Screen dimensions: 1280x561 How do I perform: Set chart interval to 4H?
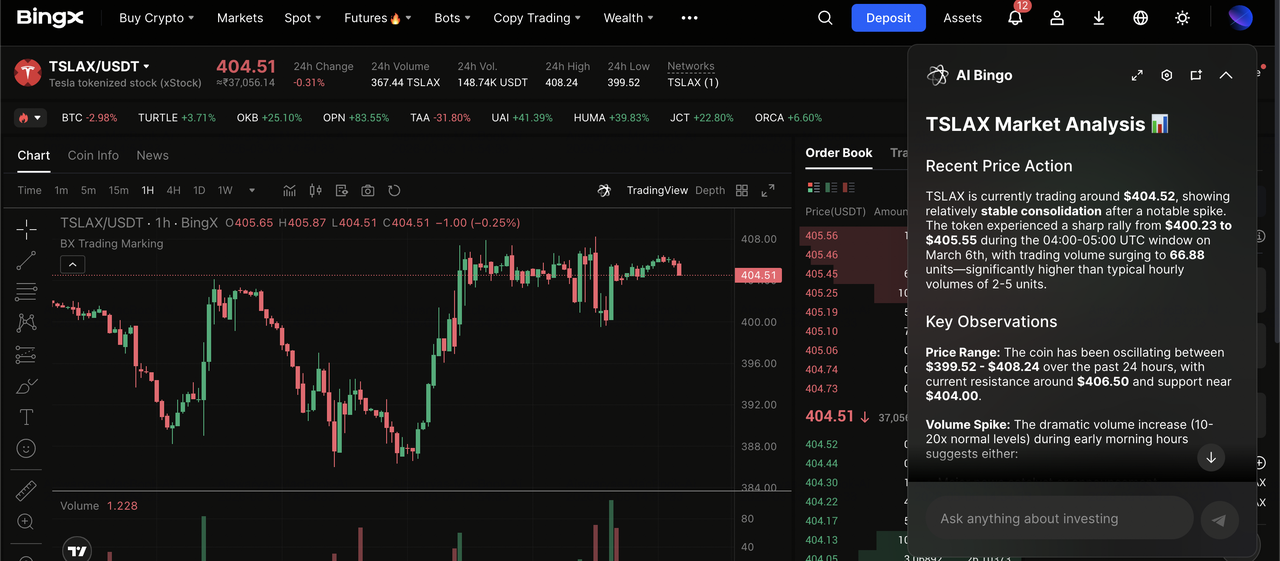coord(174,190)
